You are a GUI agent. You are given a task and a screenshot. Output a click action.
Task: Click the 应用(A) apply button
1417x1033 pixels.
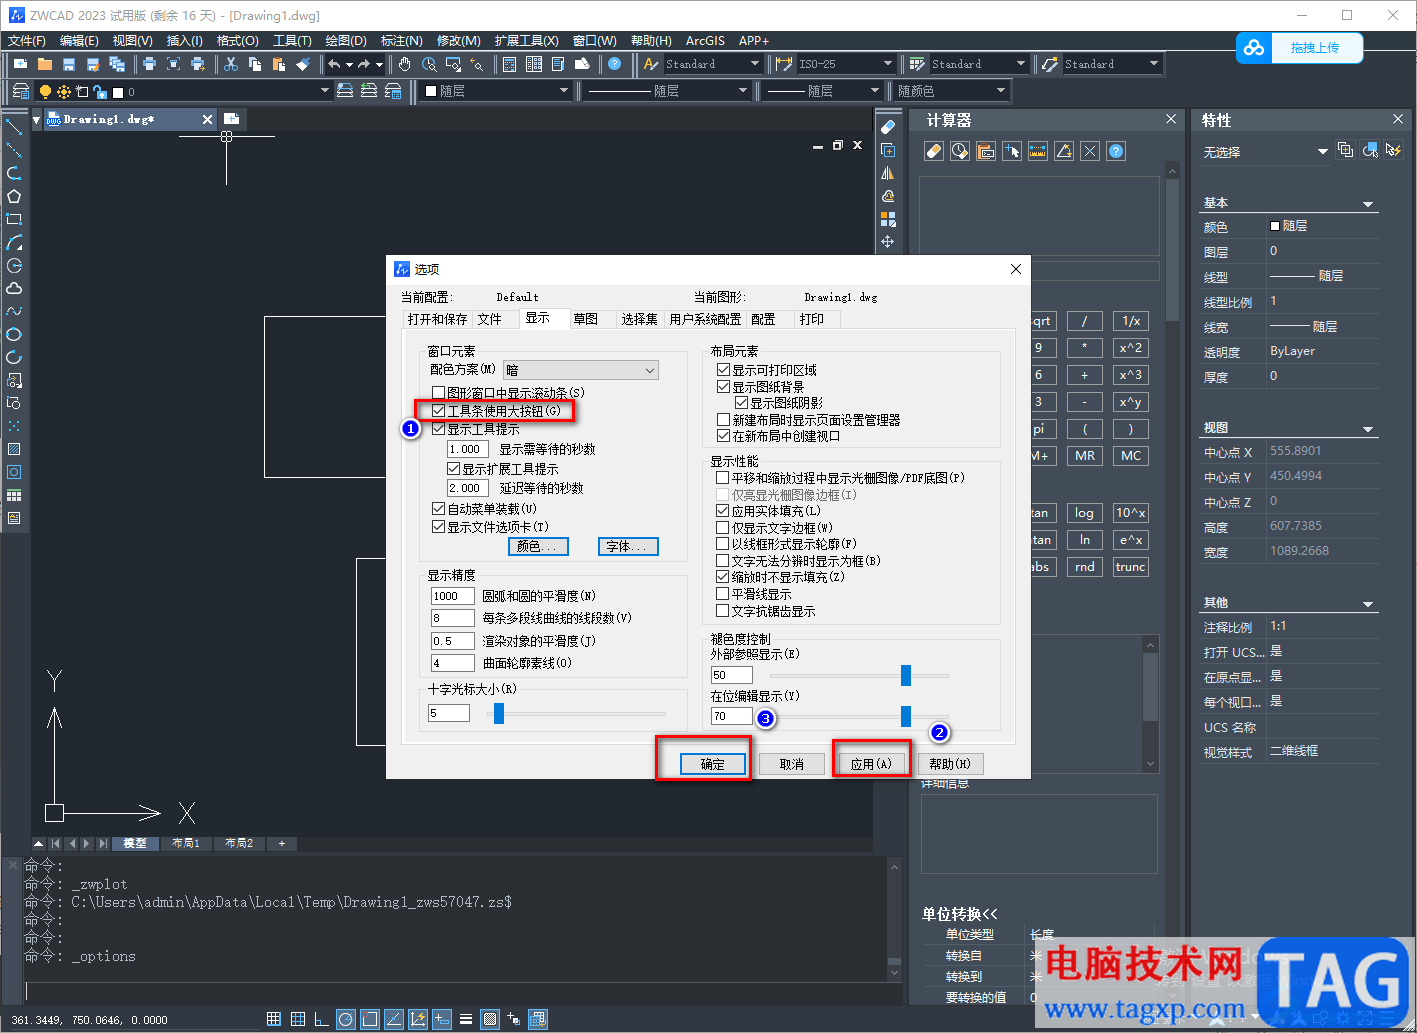pyautogui.click(x=871, y=764)
